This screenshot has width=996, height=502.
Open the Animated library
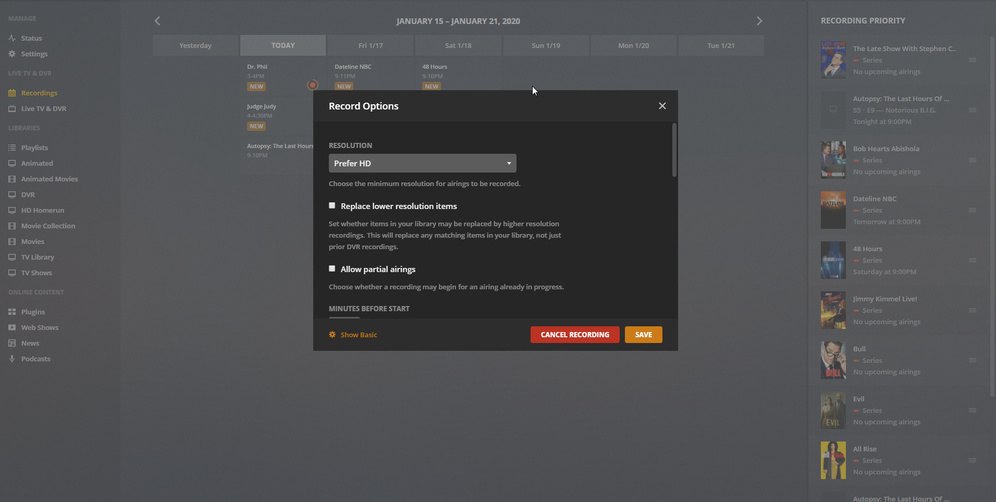(30, 163)
